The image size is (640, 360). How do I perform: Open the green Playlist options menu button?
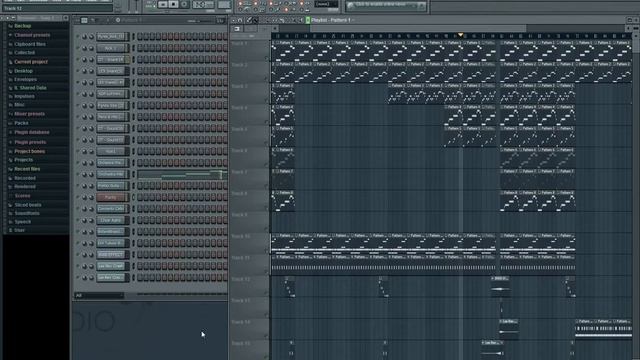(x=308, y=20)
